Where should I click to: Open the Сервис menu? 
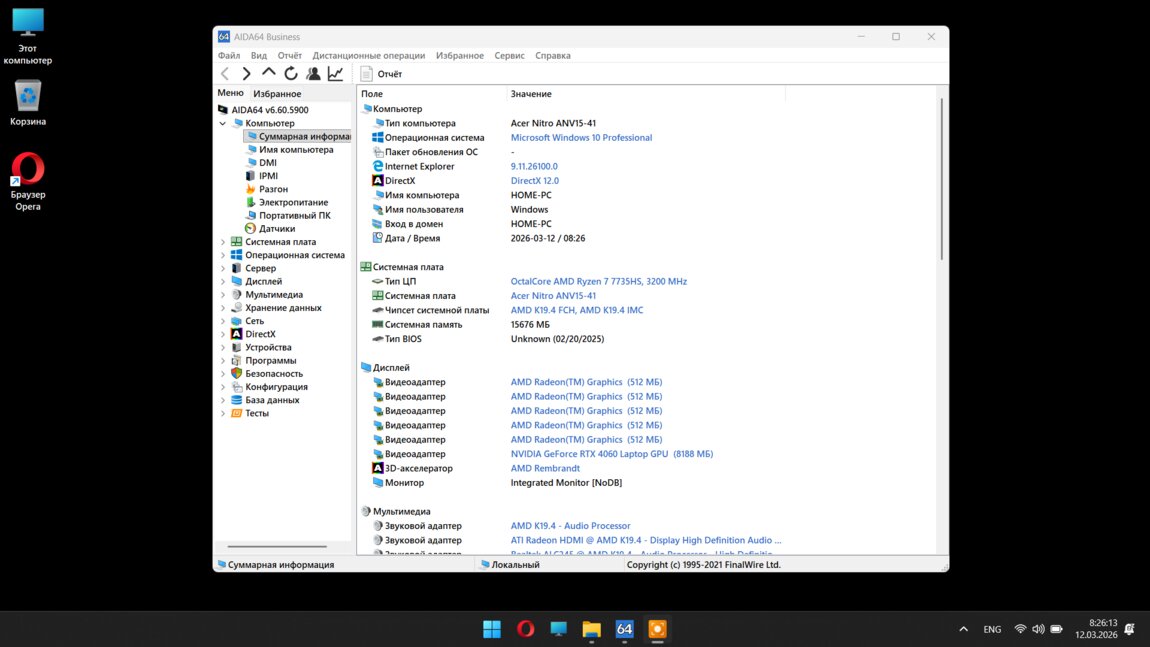point(509,56)
